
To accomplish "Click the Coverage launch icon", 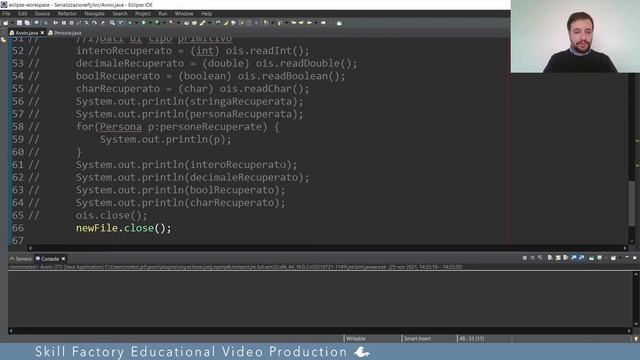I will [157, 23].
